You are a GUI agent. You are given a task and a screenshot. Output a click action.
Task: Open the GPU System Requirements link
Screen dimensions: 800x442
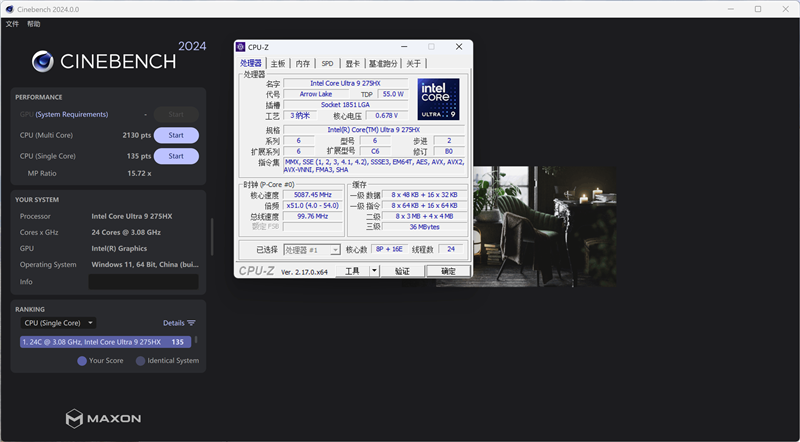71,114
